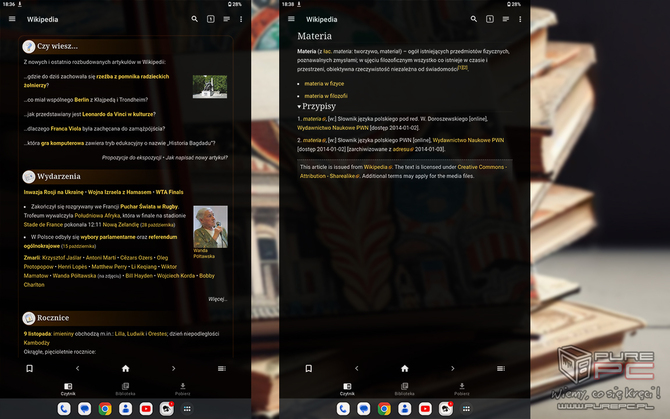Screen dimensions: 670x419
Task: Show table of contents in right window
Action: pos(505,19)
